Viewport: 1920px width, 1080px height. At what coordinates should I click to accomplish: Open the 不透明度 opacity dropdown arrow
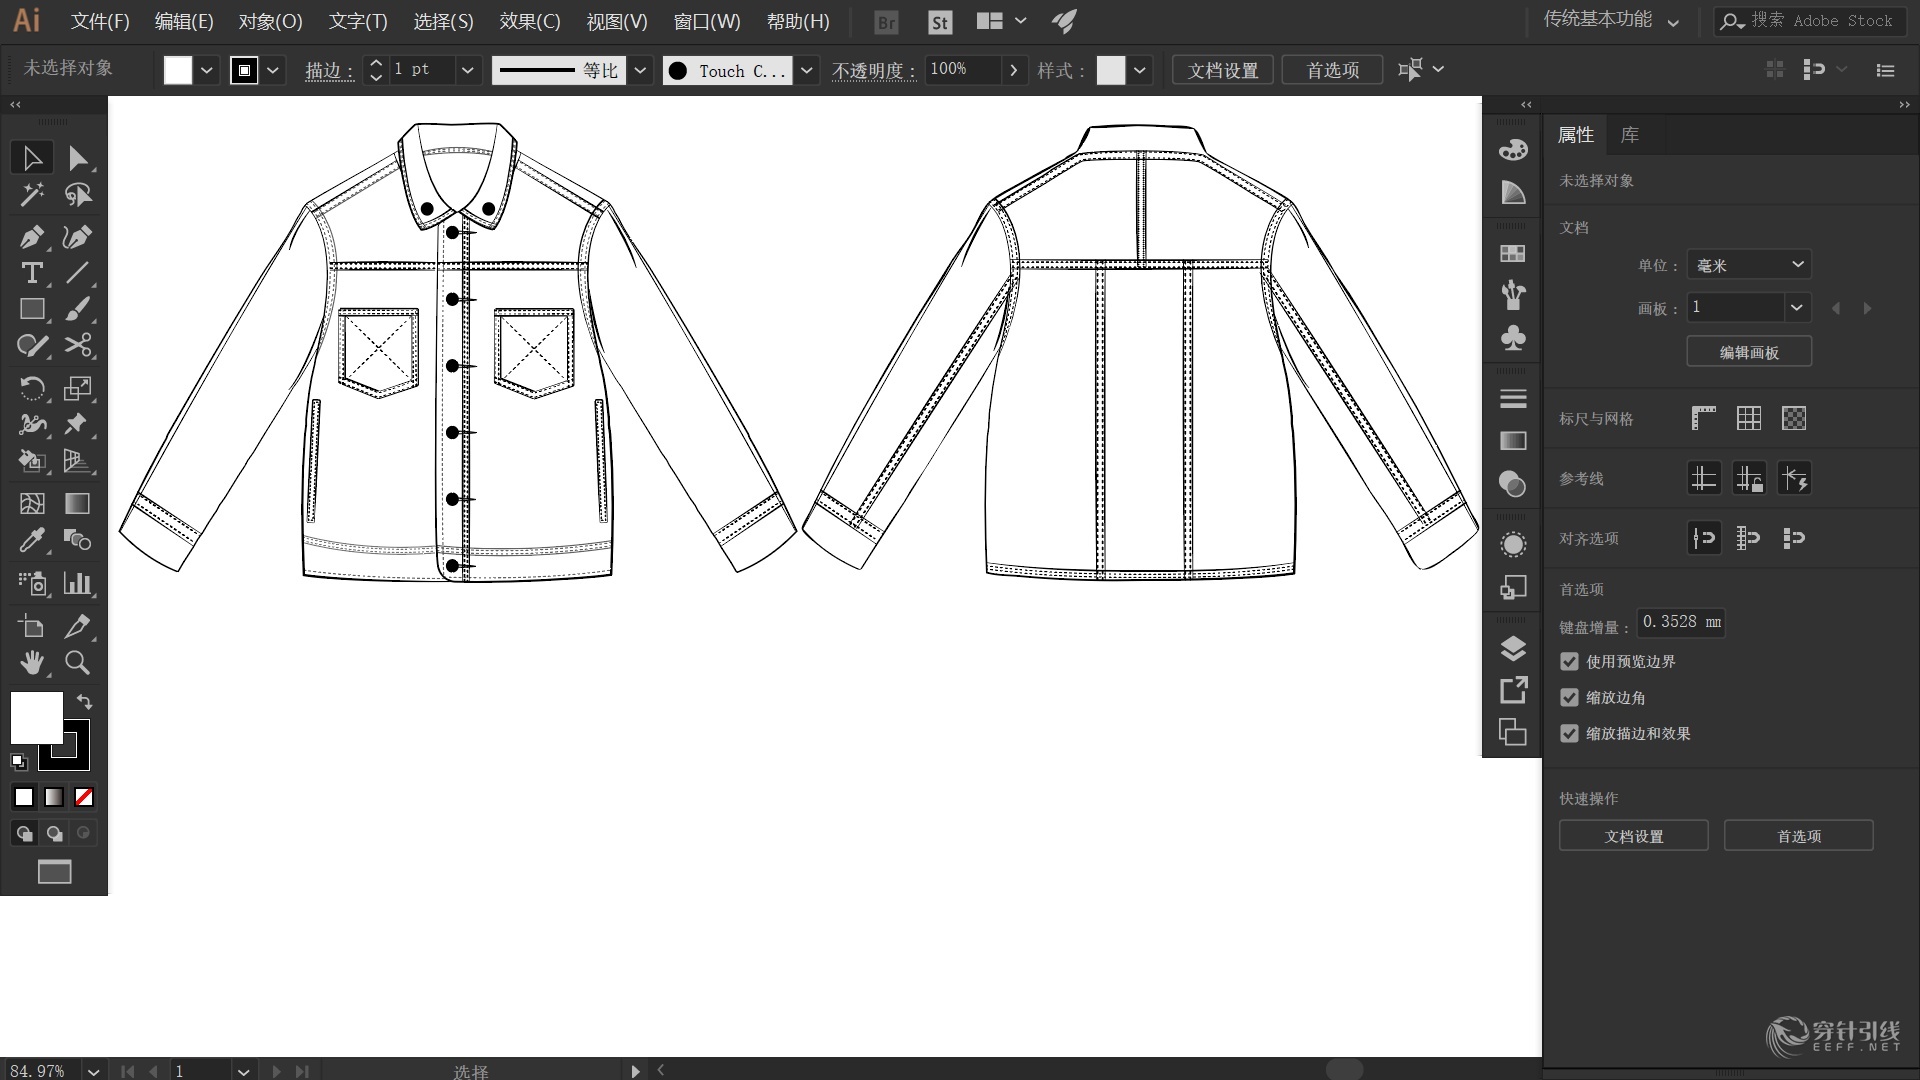pos(1014,70)
